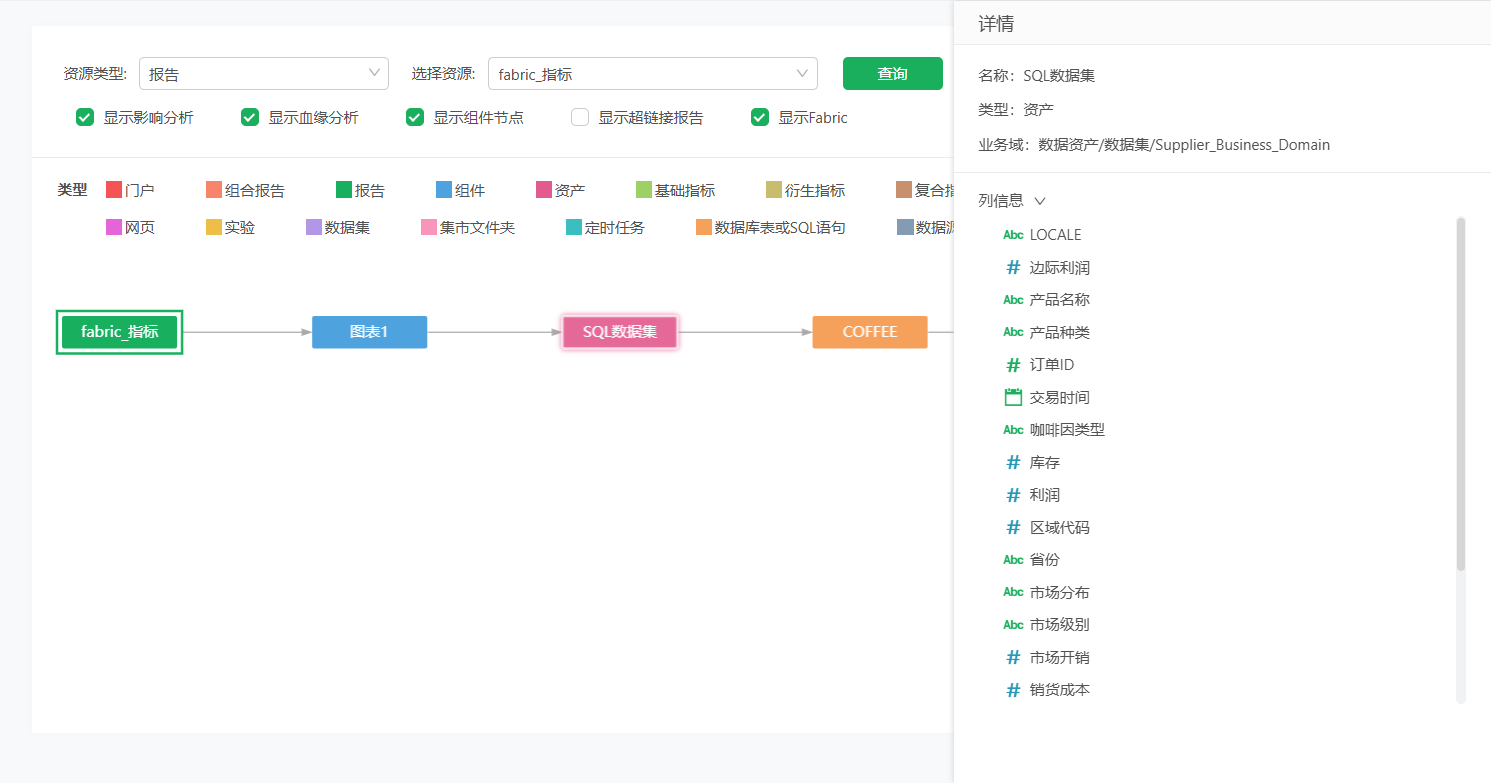The height and width of the screenshot is (783, 1491).
Task: Select the 图表1 component node
Action: pos(369,332)
